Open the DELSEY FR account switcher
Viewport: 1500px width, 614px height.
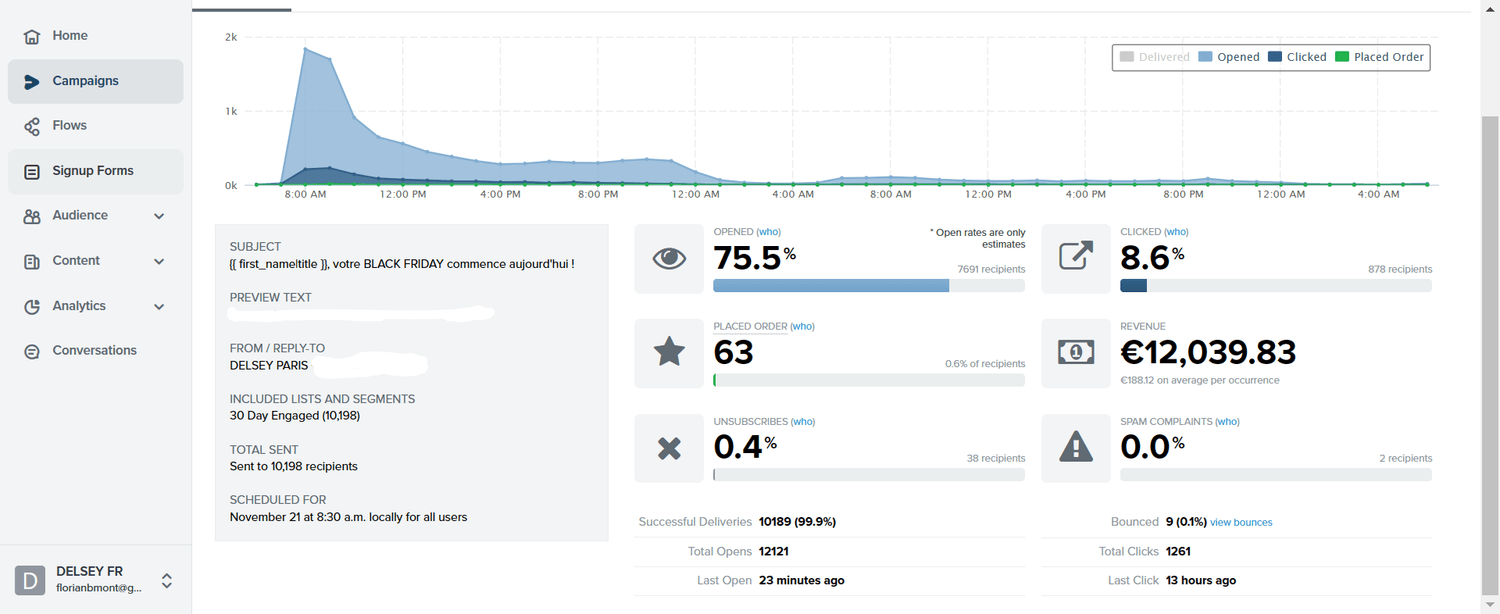(167, 580)
